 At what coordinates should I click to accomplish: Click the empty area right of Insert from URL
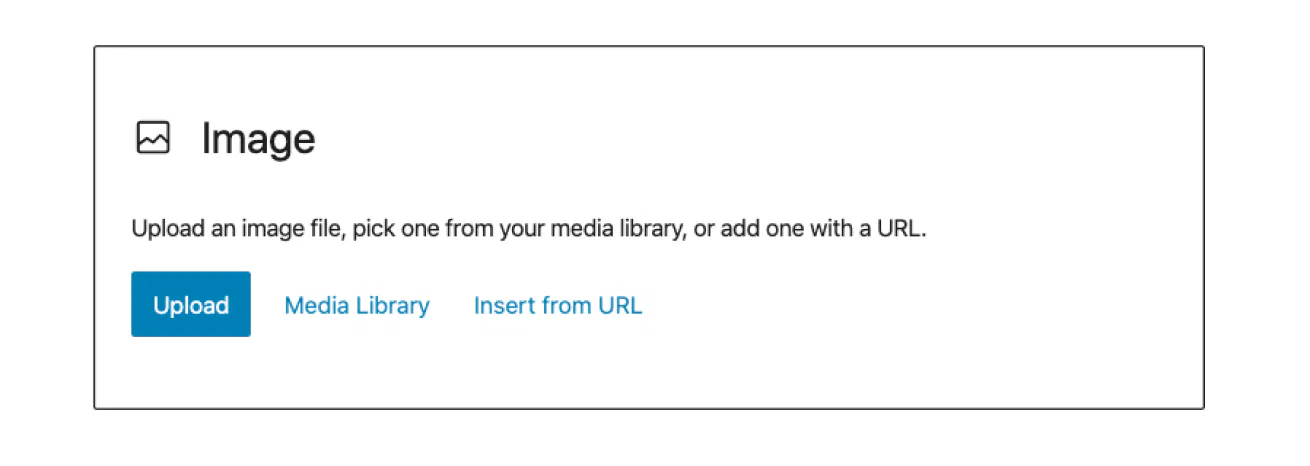(x=920, y=305)
